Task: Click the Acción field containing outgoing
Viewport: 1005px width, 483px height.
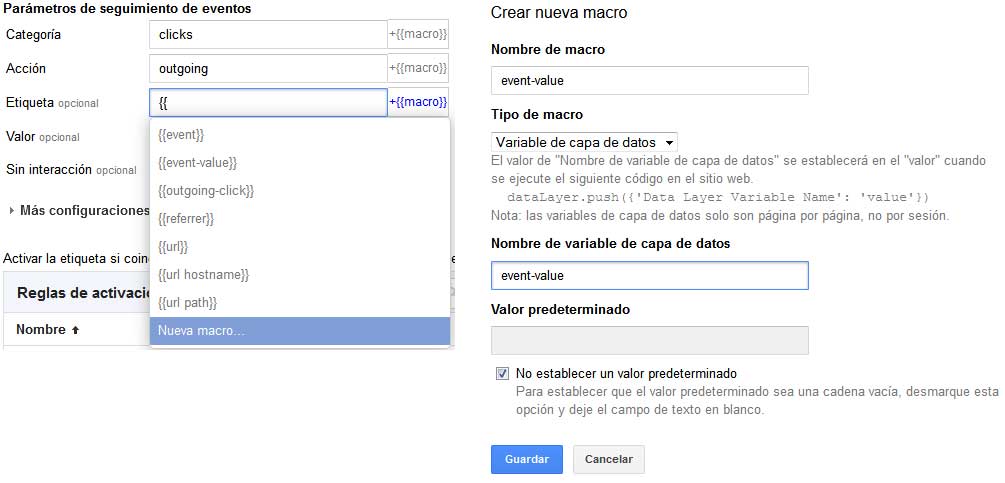Action: pyautogui.click(x=268, y=69)
